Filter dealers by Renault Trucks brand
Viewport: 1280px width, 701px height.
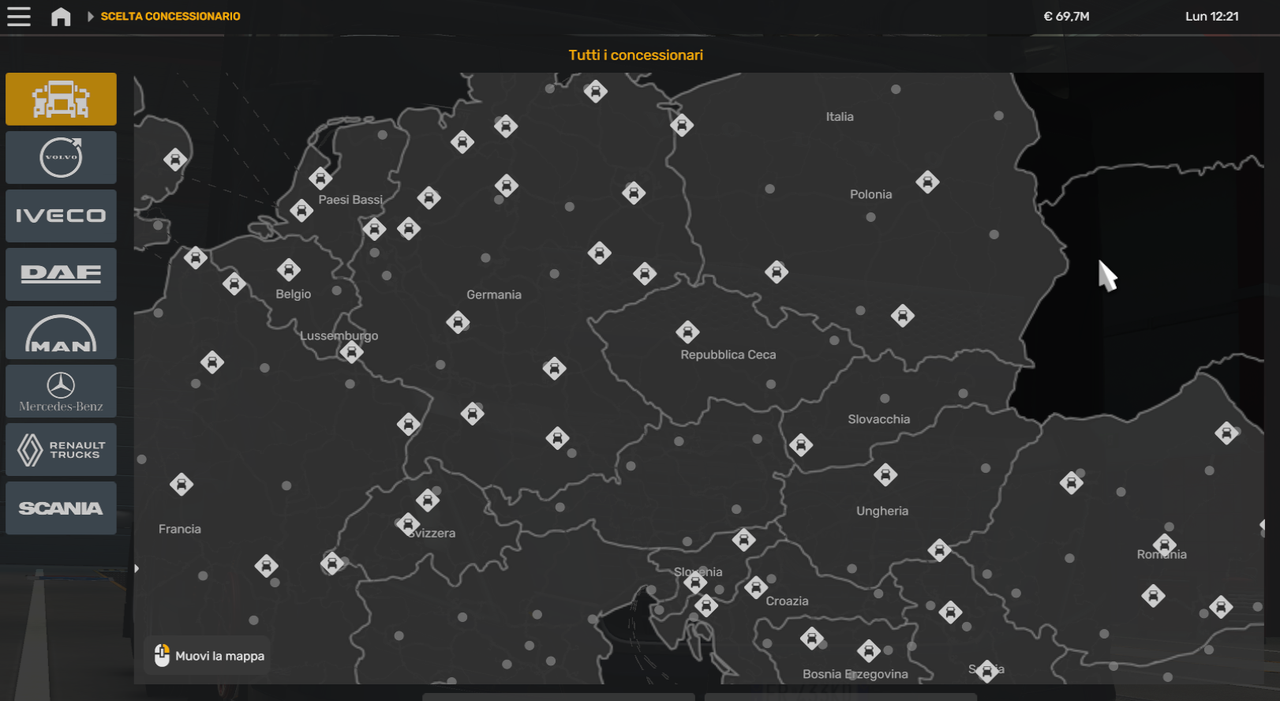pyautogui.click(x=61, y=450)
